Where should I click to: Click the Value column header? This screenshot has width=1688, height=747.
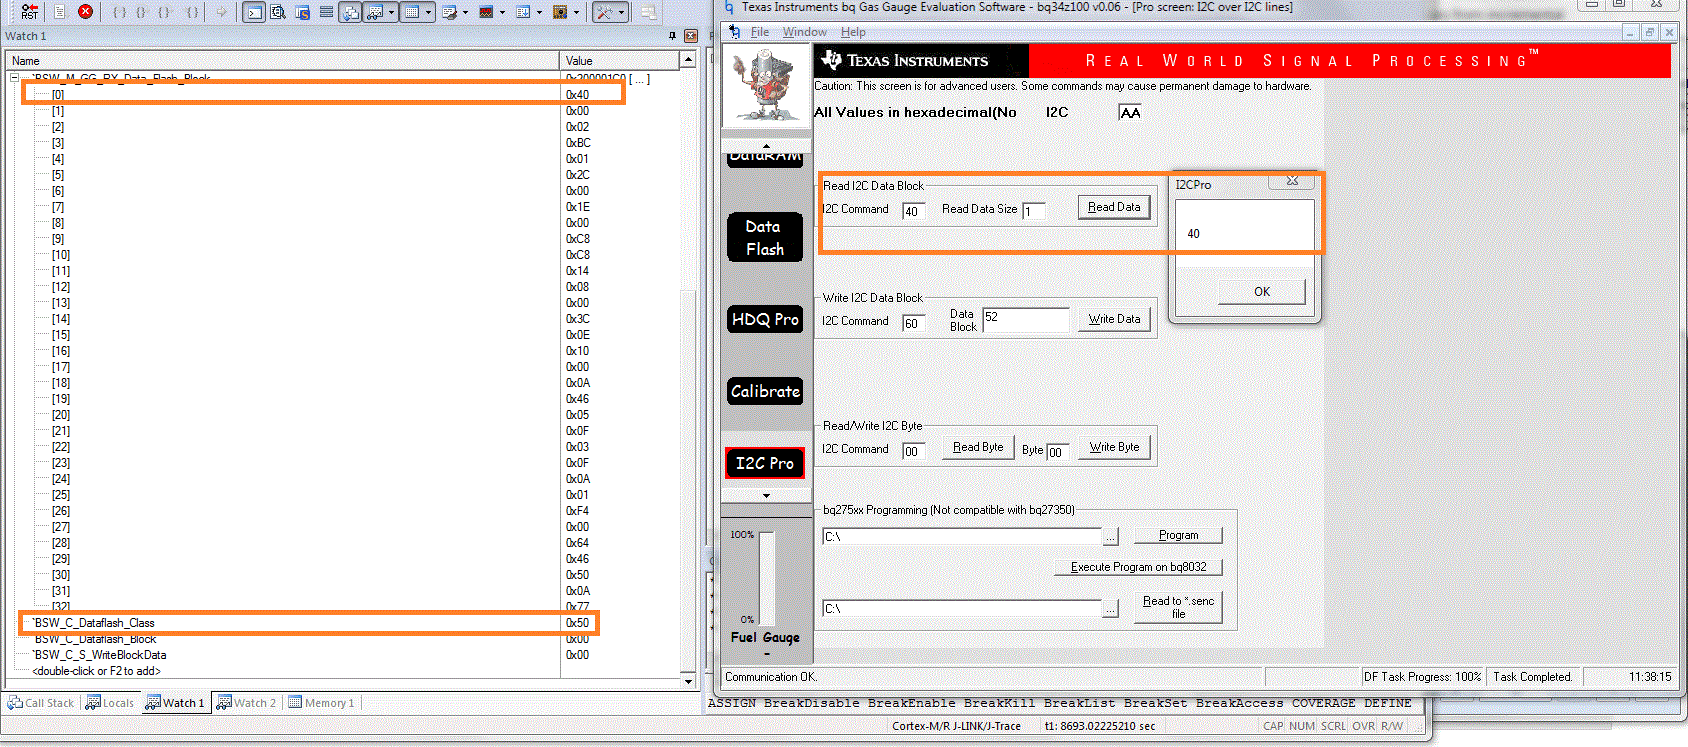pyautogui.click(x=619, y=61)
